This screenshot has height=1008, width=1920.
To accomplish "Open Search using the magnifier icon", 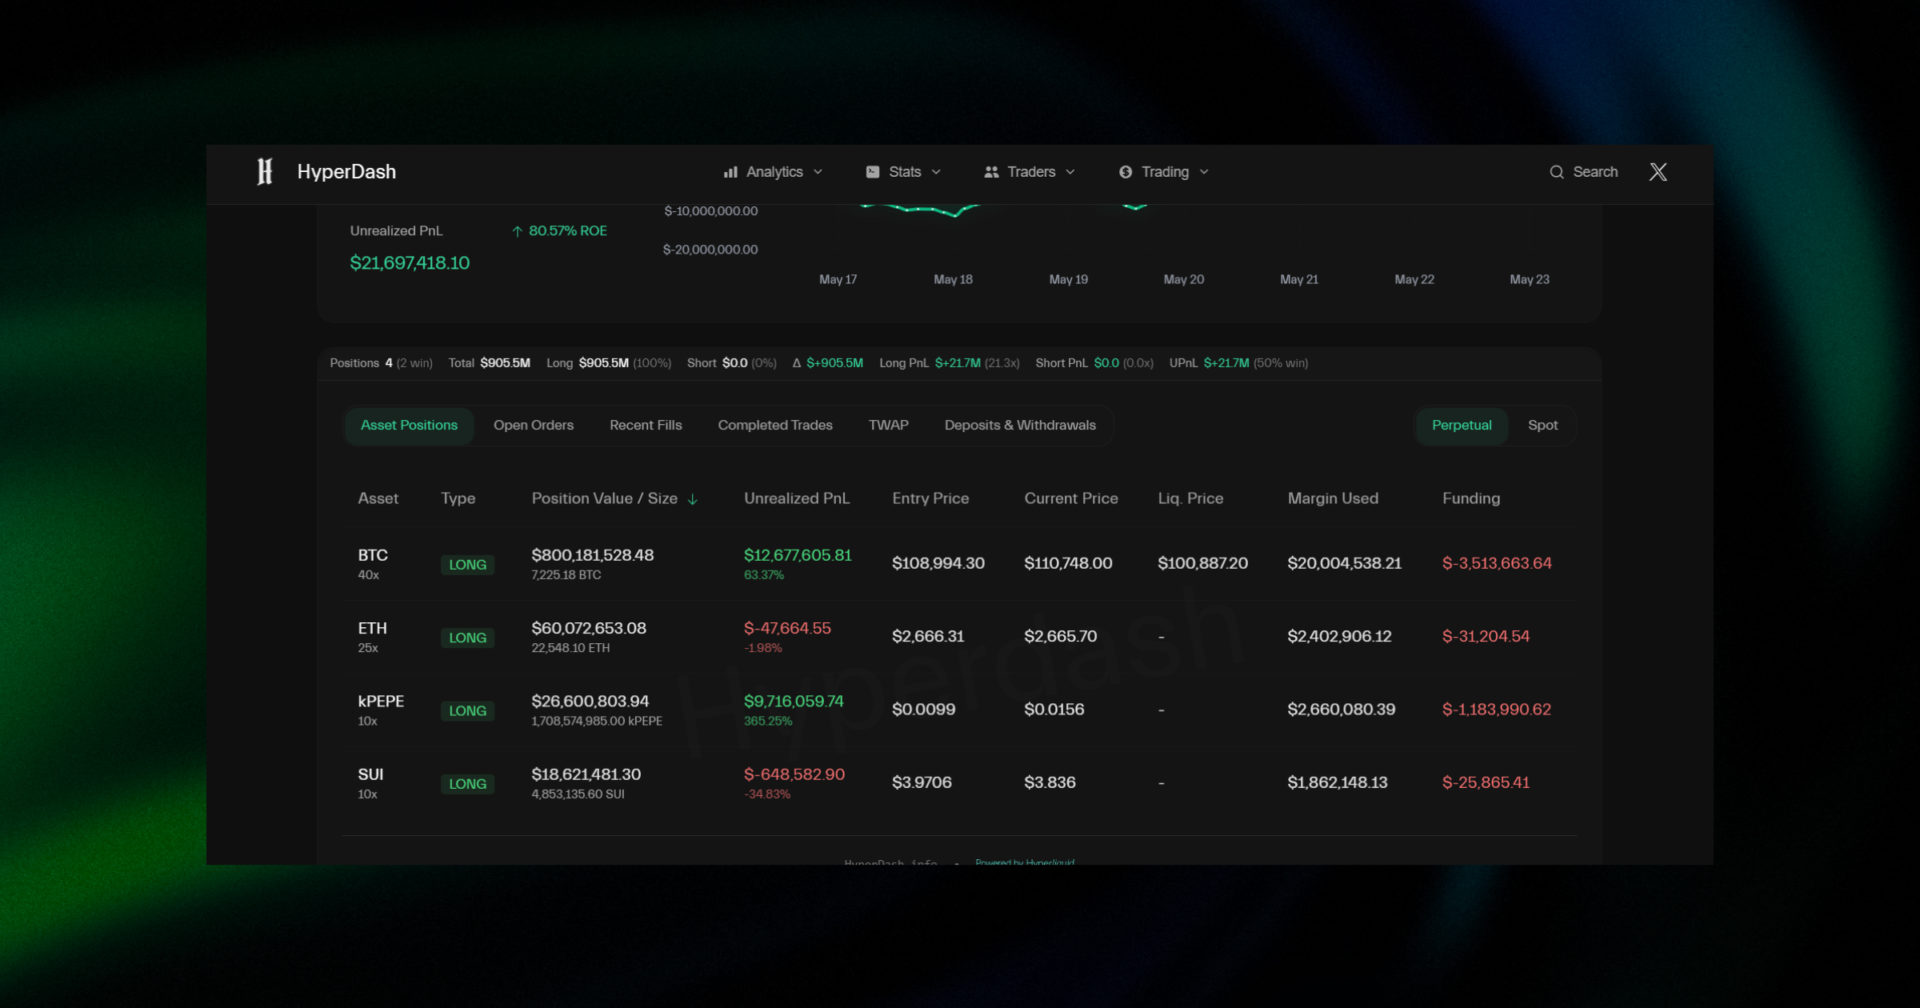I will point(1556,172).
